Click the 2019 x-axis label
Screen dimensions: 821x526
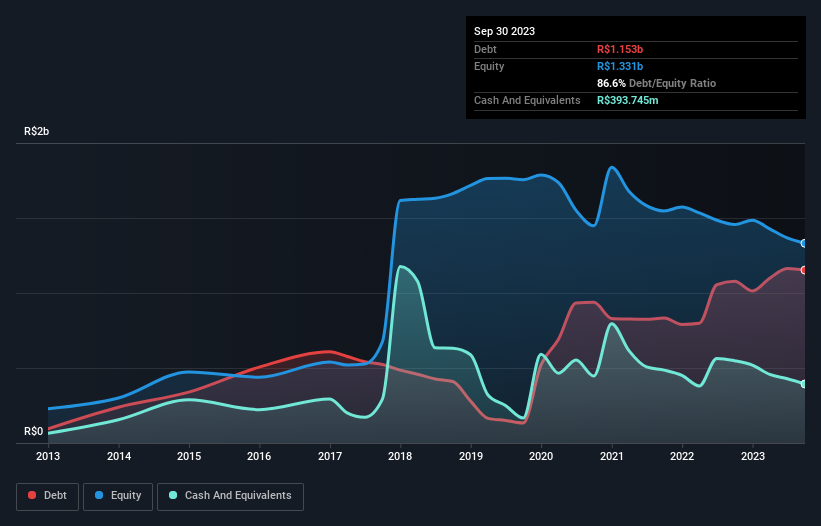click(471, 456)
